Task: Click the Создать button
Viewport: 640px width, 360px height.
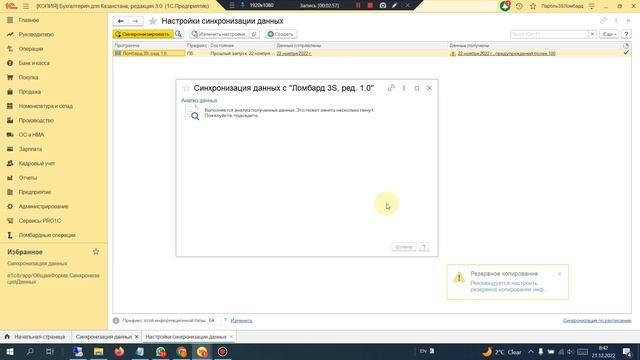Action: [281, 34]
